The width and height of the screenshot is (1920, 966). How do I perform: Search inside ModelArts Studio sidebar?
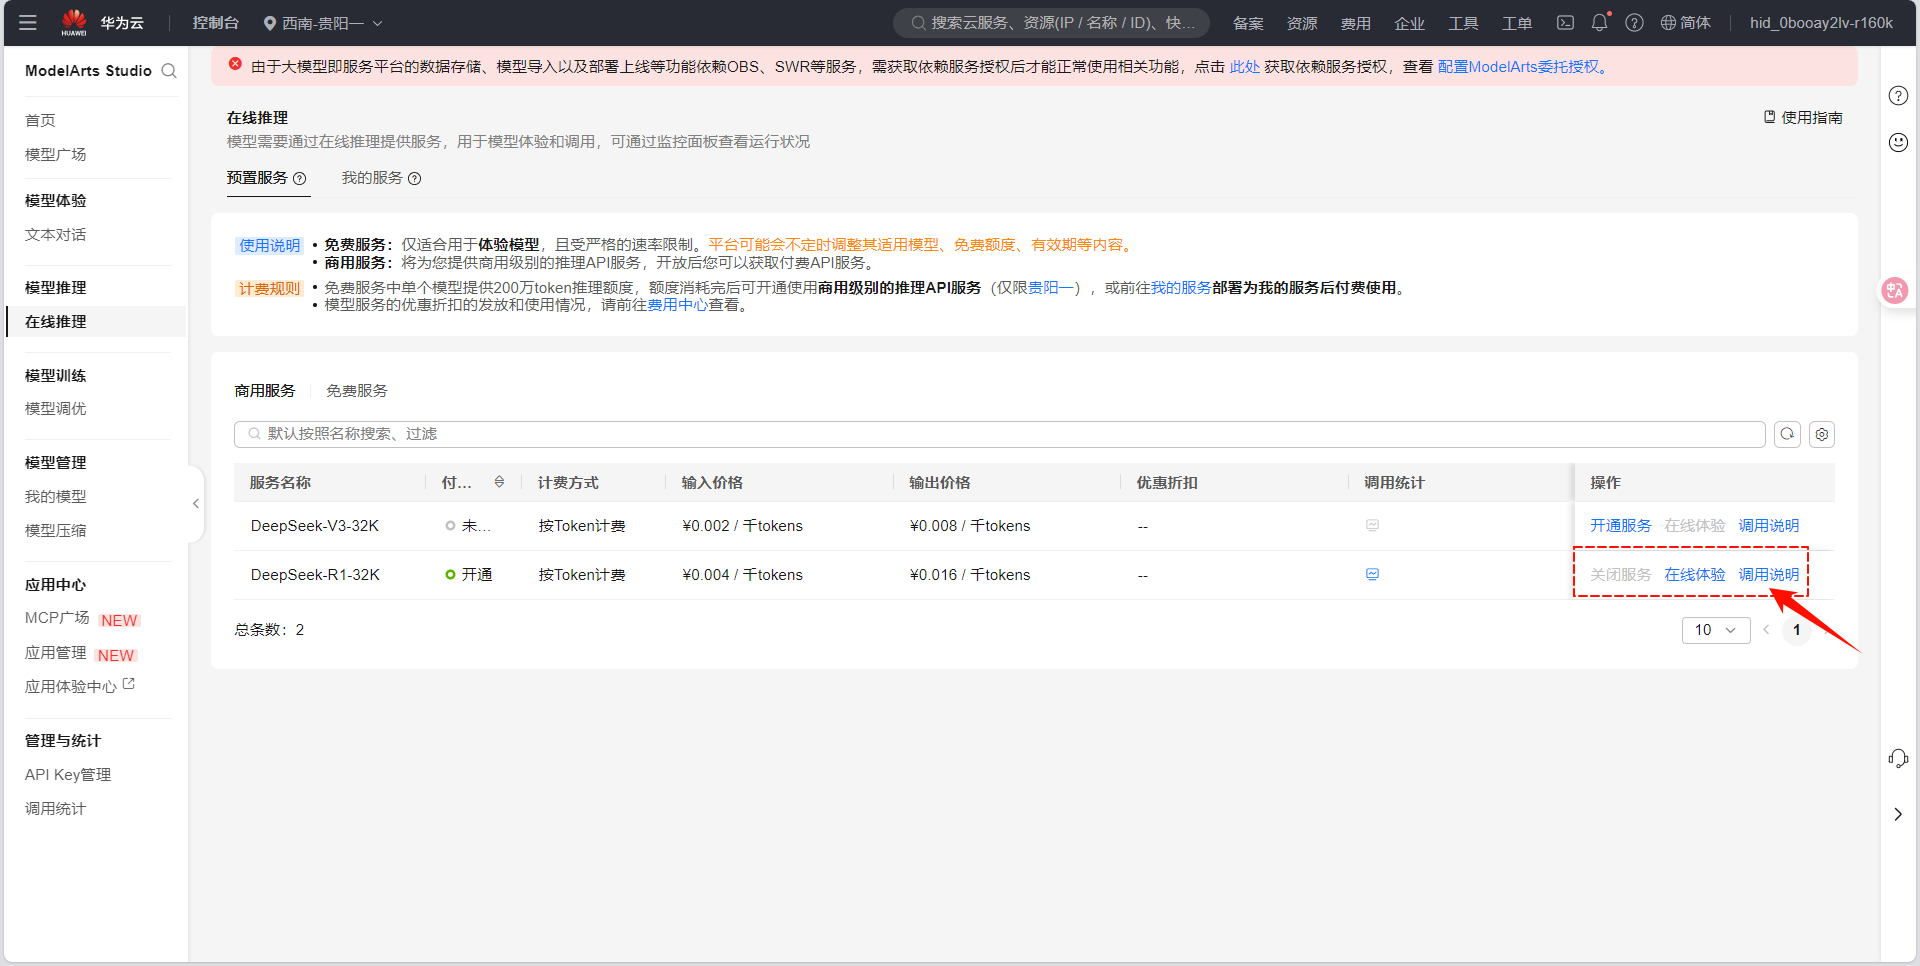[169, 71]
